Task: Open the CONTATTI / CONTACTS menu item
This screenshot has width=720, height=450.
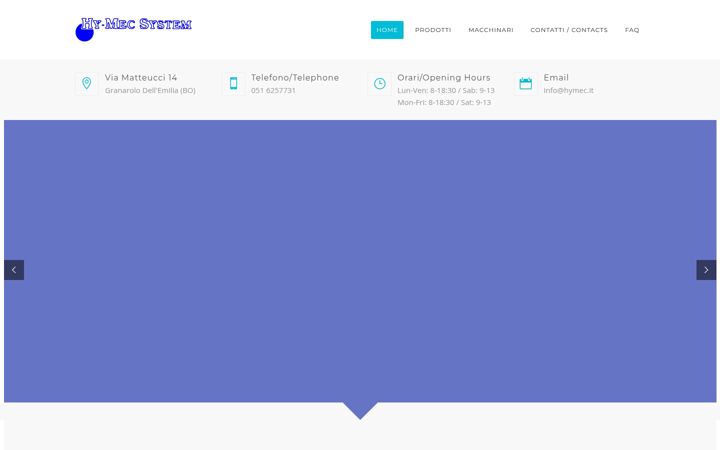Action: click(x=569, y=30)
